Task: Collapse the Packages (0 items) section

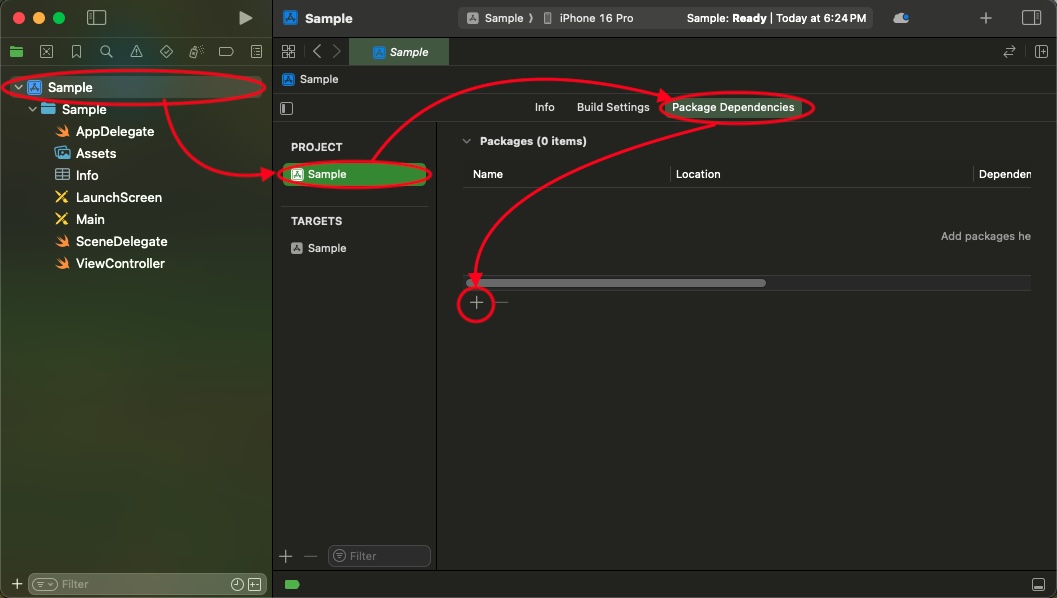Action: (466, 142)
